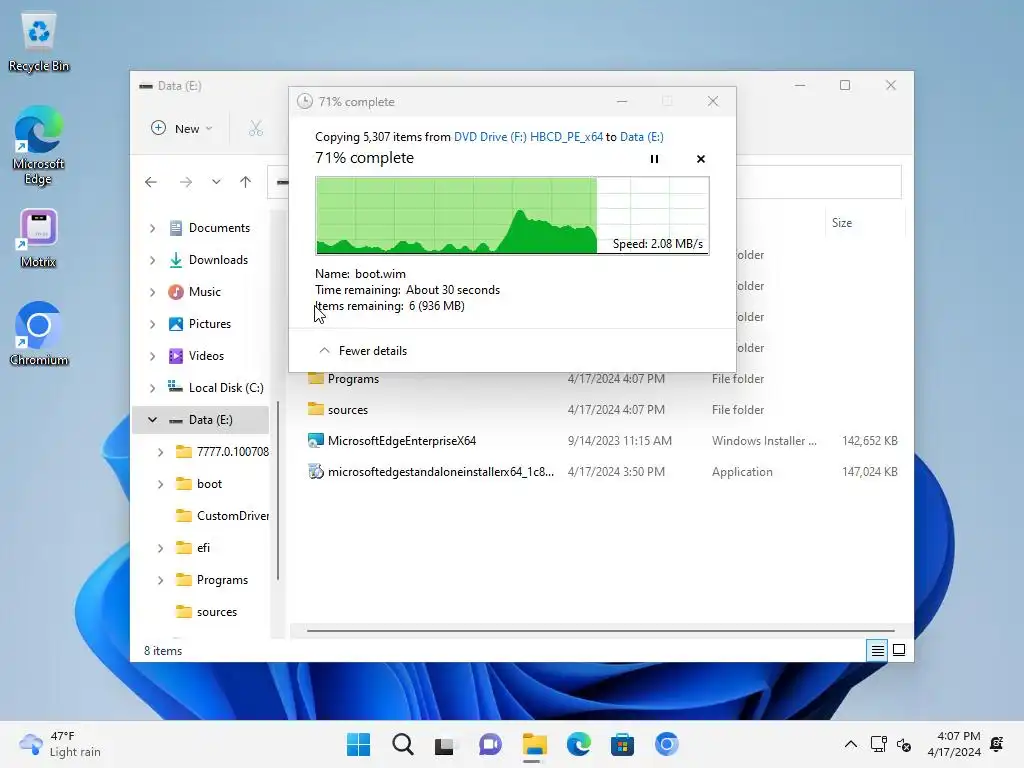Collapse the dialog with Fewer details

click(362, 351)
